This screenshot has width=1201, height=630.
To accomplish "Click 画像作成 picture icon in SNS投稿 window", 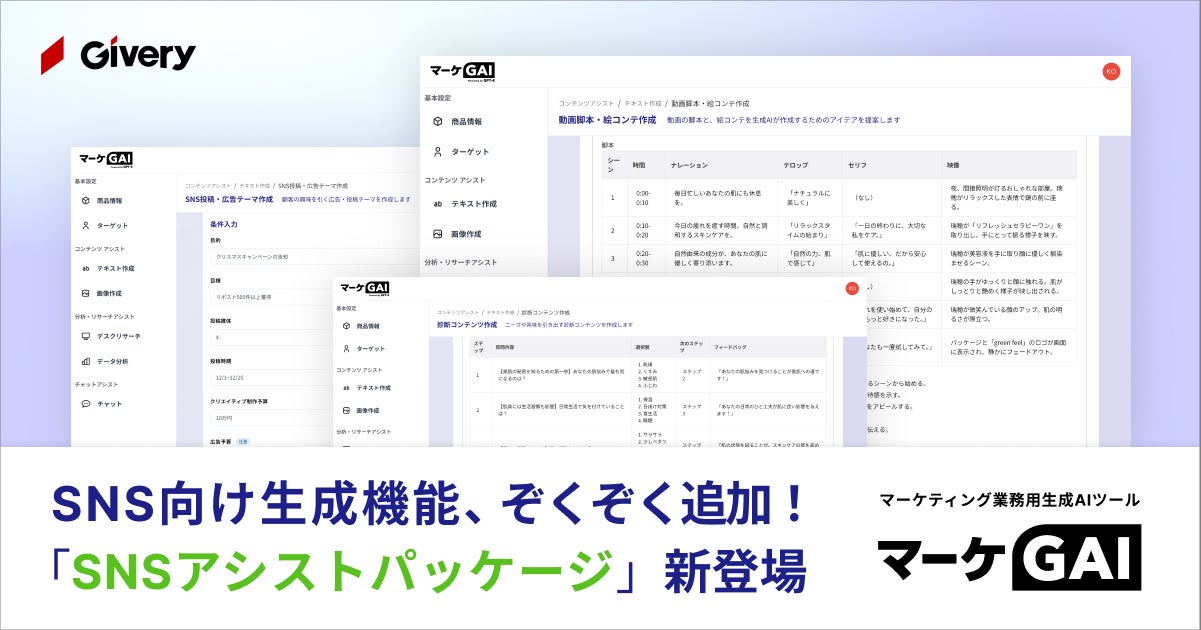I will (86, 294).
